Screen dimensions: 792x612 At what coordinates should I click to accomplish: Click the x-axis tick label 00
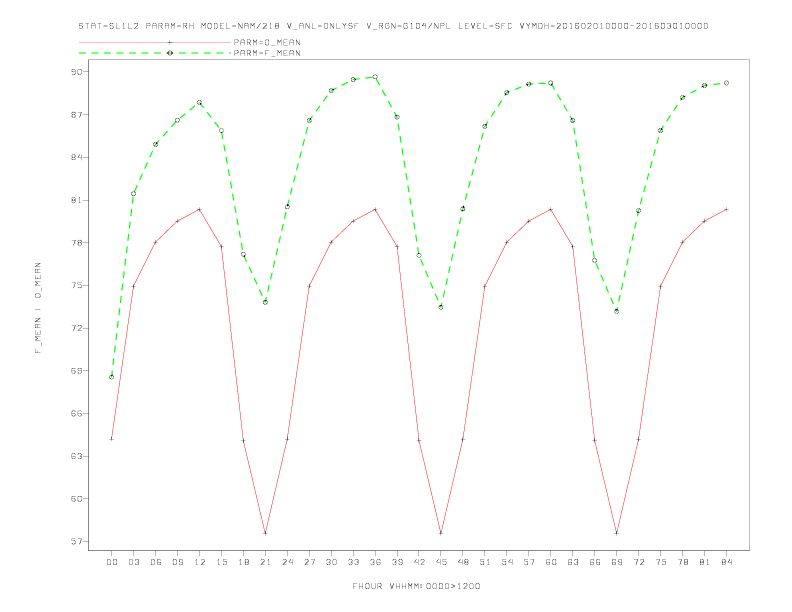coord(112,562)
